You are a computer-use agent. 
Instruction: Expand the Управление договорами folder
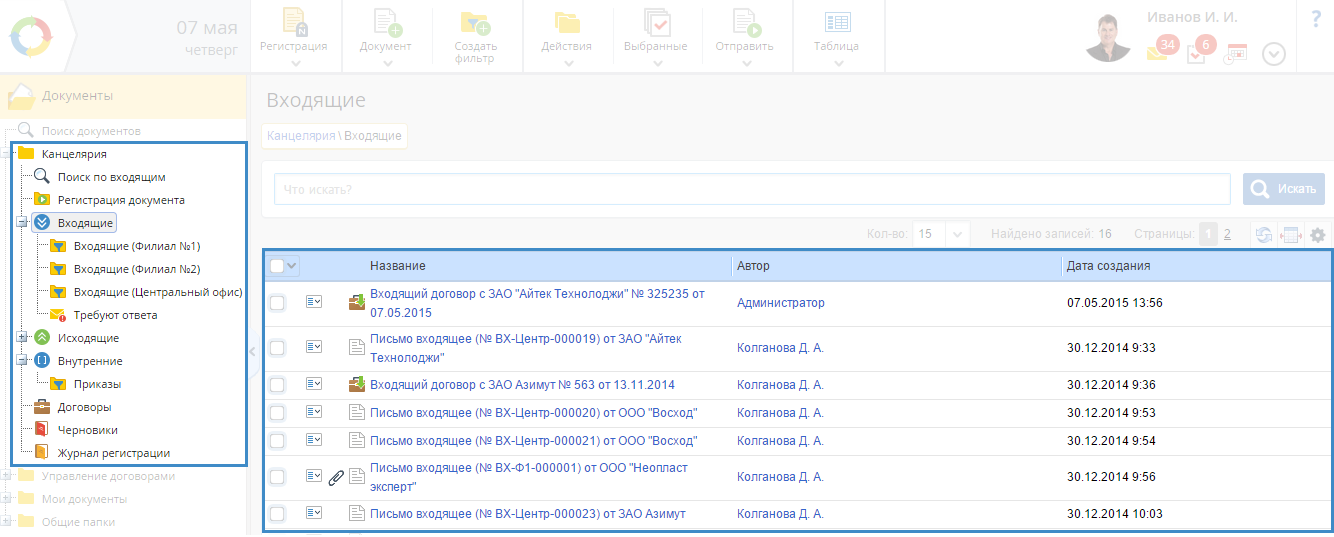[7, 476]
